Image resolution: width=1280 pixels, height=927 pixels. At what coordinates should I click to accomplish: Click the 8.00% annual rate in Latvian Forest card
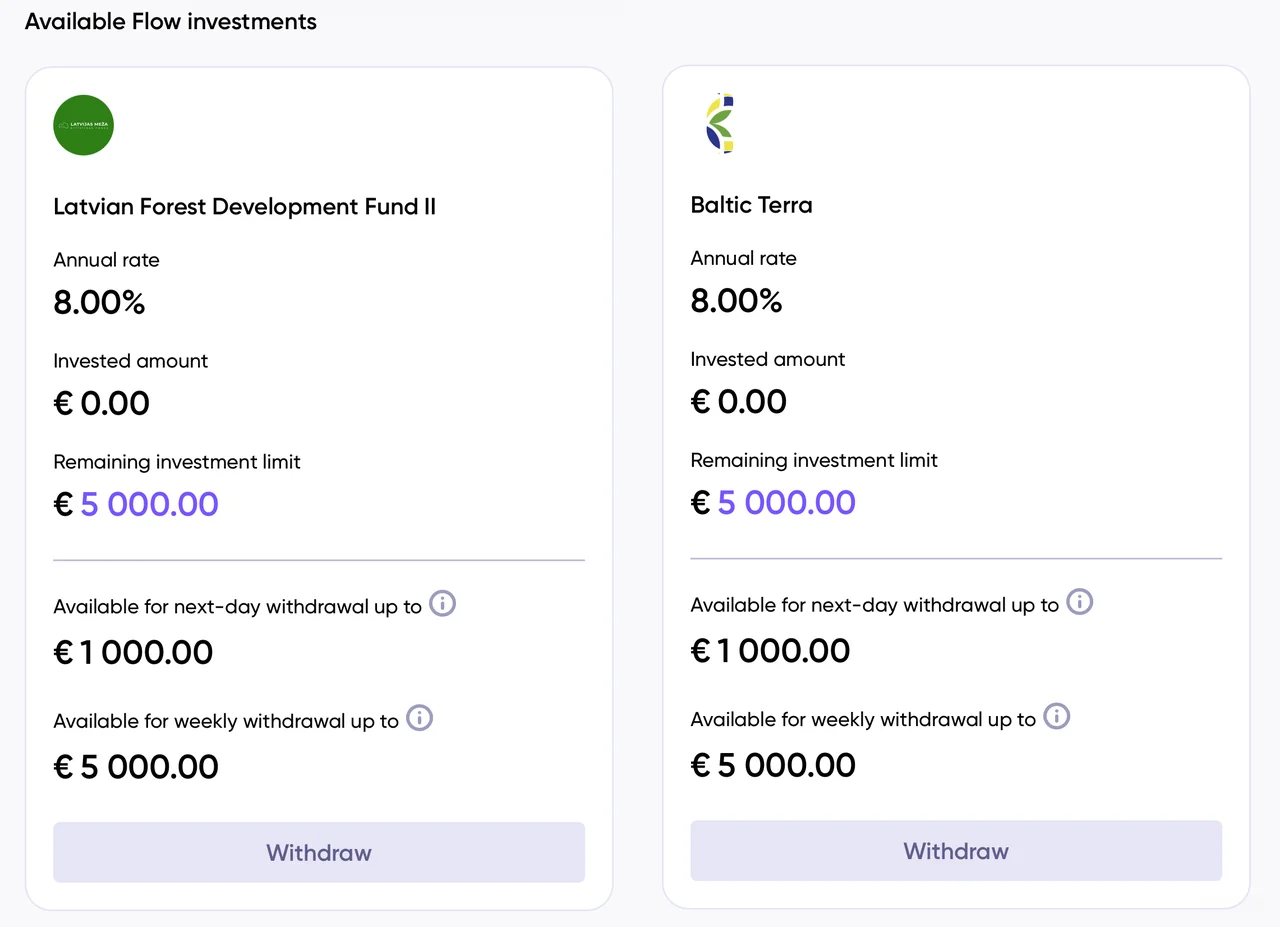99,303
